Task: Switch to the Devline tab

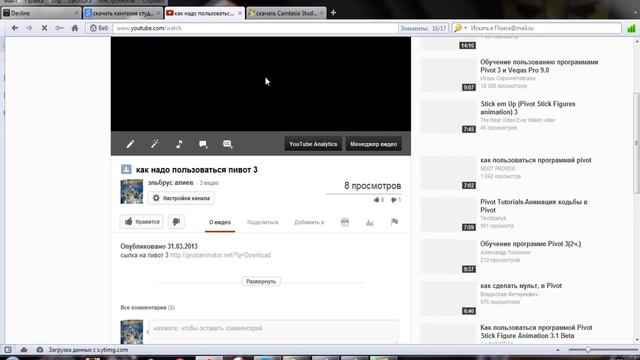Action: pyautogui.click(x=41, y=13)
